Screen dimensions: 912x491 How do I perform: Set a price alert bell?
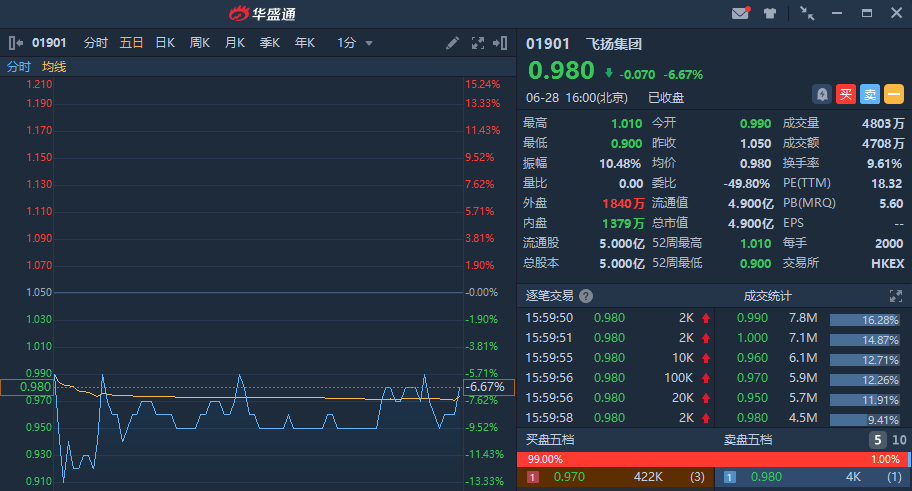(x=822, y=94)
